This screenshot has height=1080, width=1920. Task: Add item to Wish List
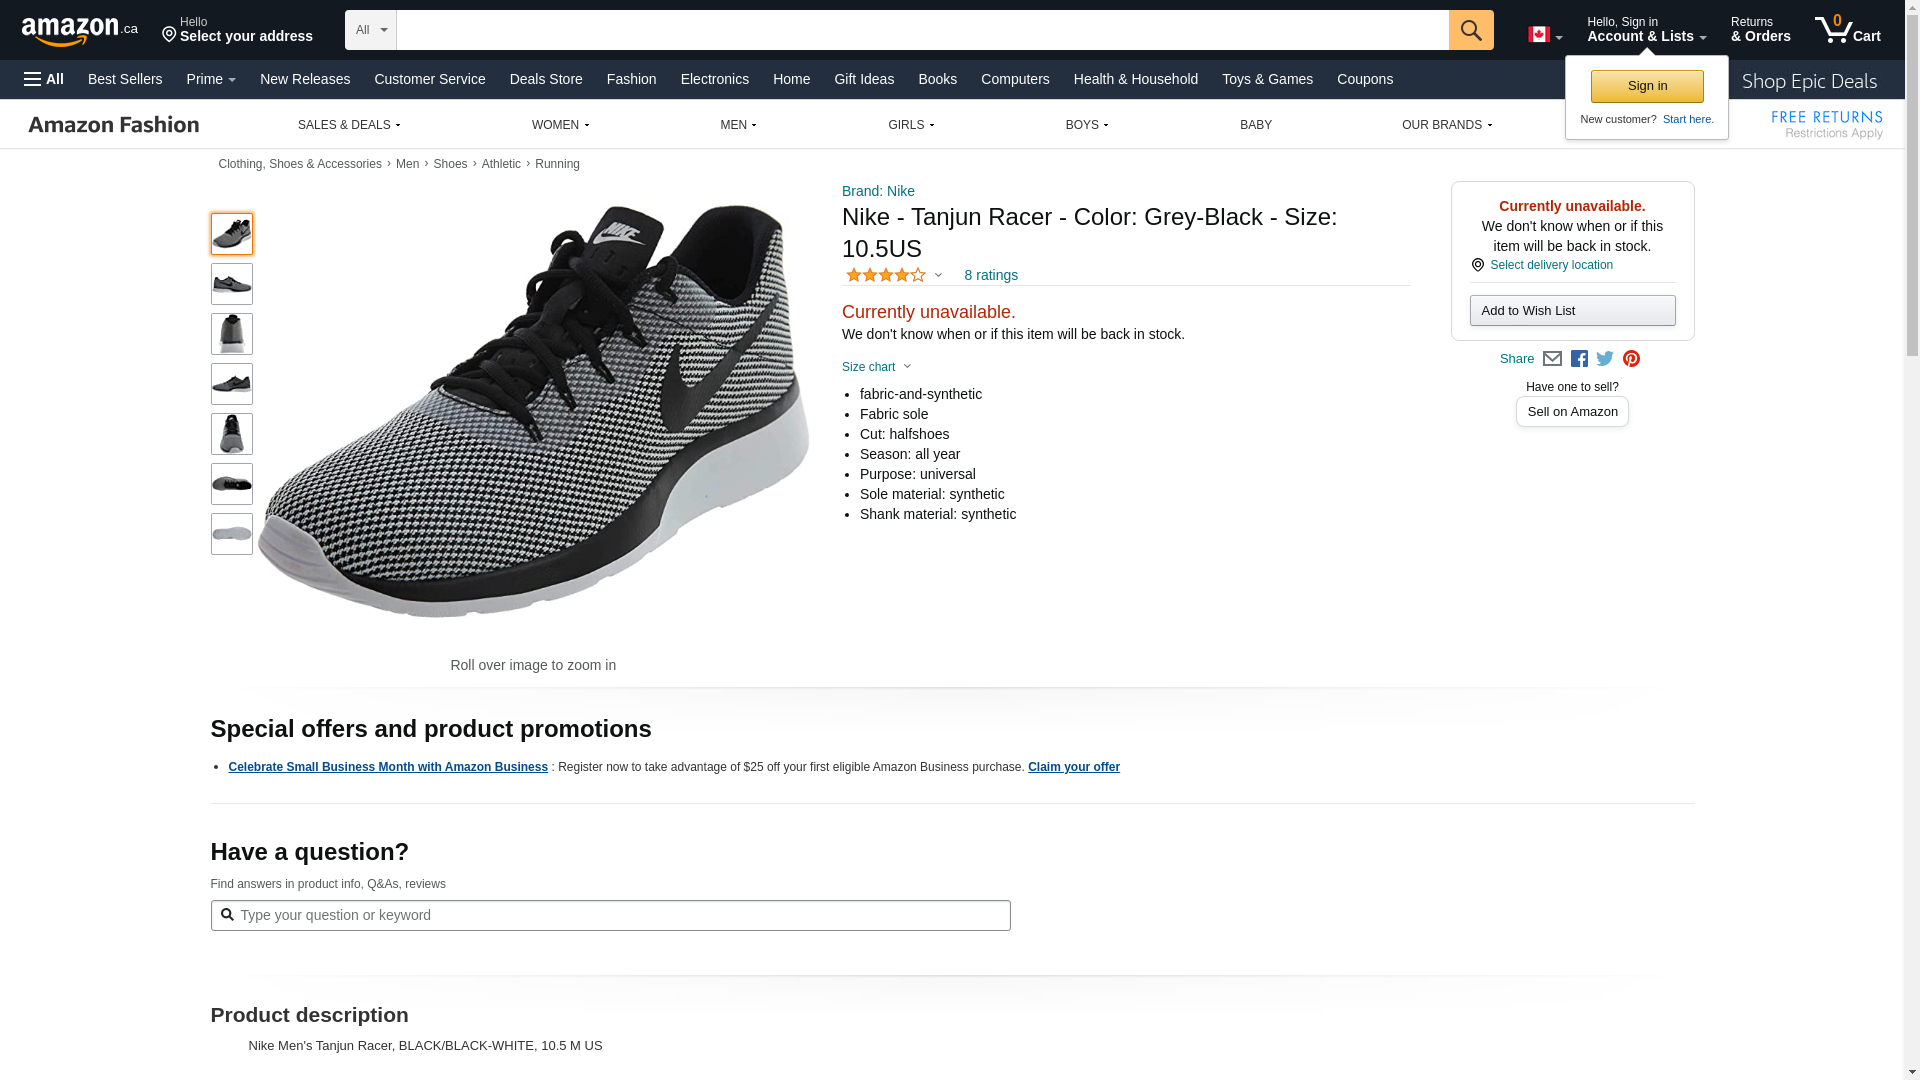(1572, 311)
